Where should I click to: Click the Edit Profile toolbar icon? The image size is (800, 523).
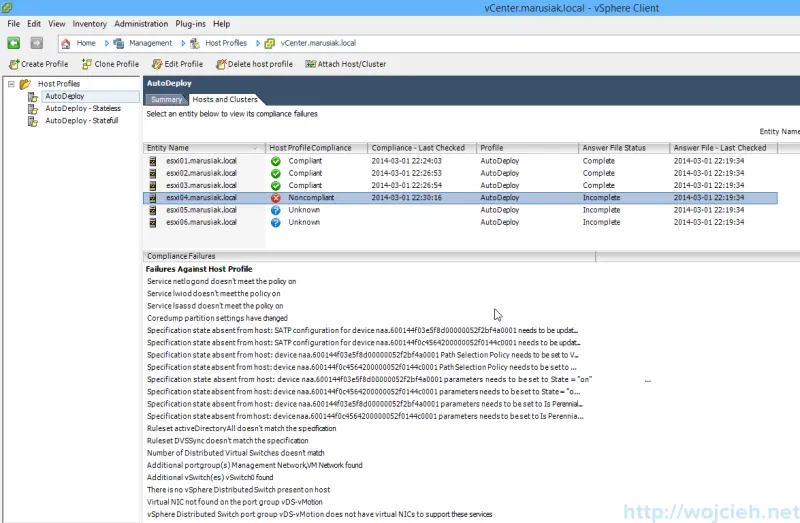(157, 64)
